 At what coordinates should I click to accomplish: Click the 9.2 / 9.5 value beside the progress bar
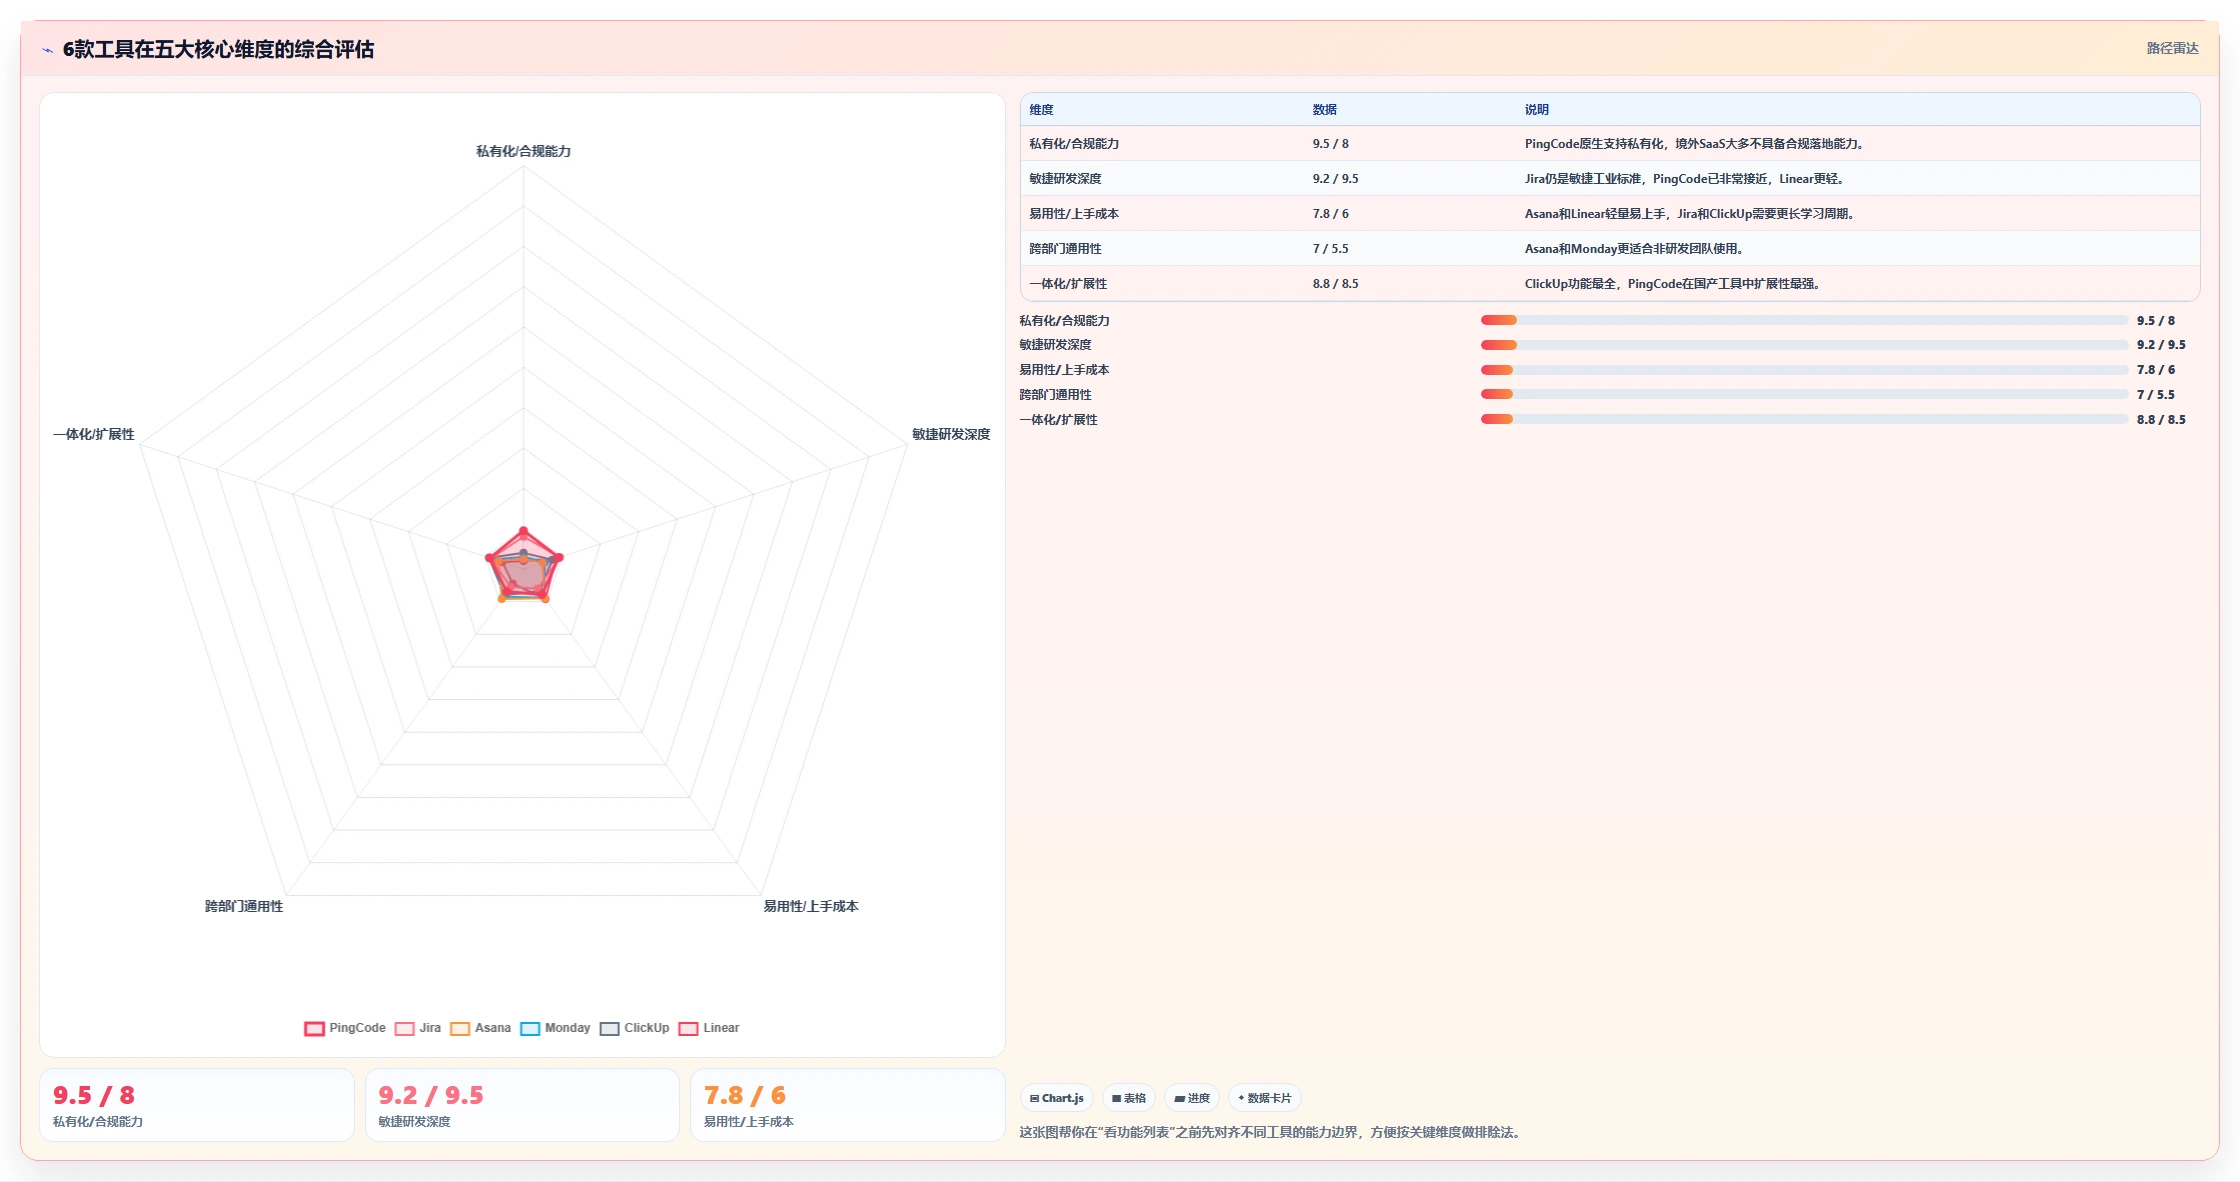(x=2161, y=345)
